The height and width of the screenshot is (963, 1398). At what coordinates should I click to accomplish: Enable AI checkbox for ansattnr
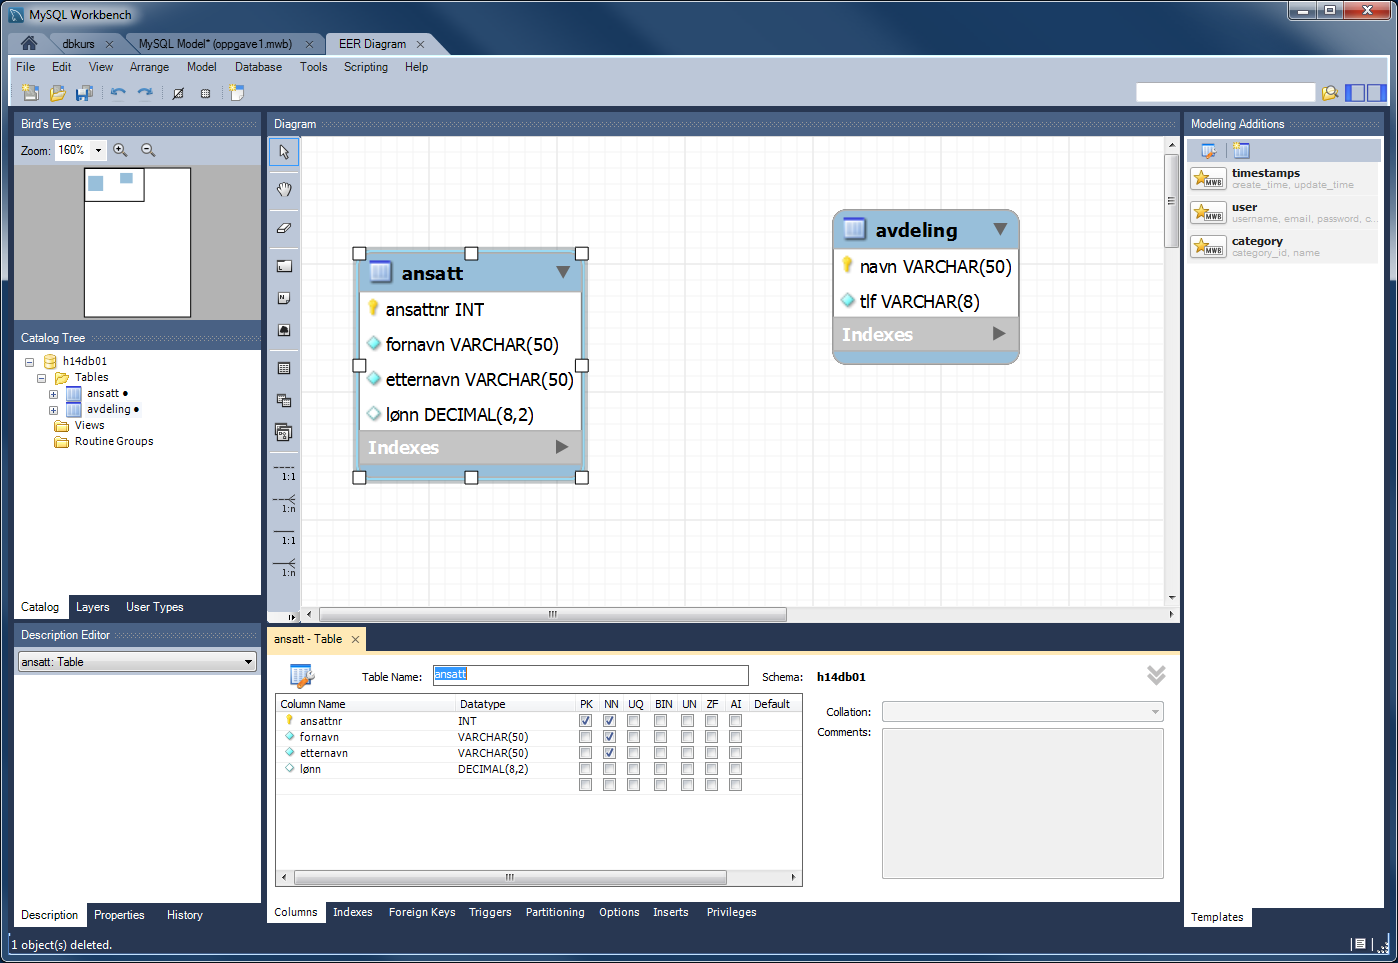pyautogui.click(x=735, y=721)
